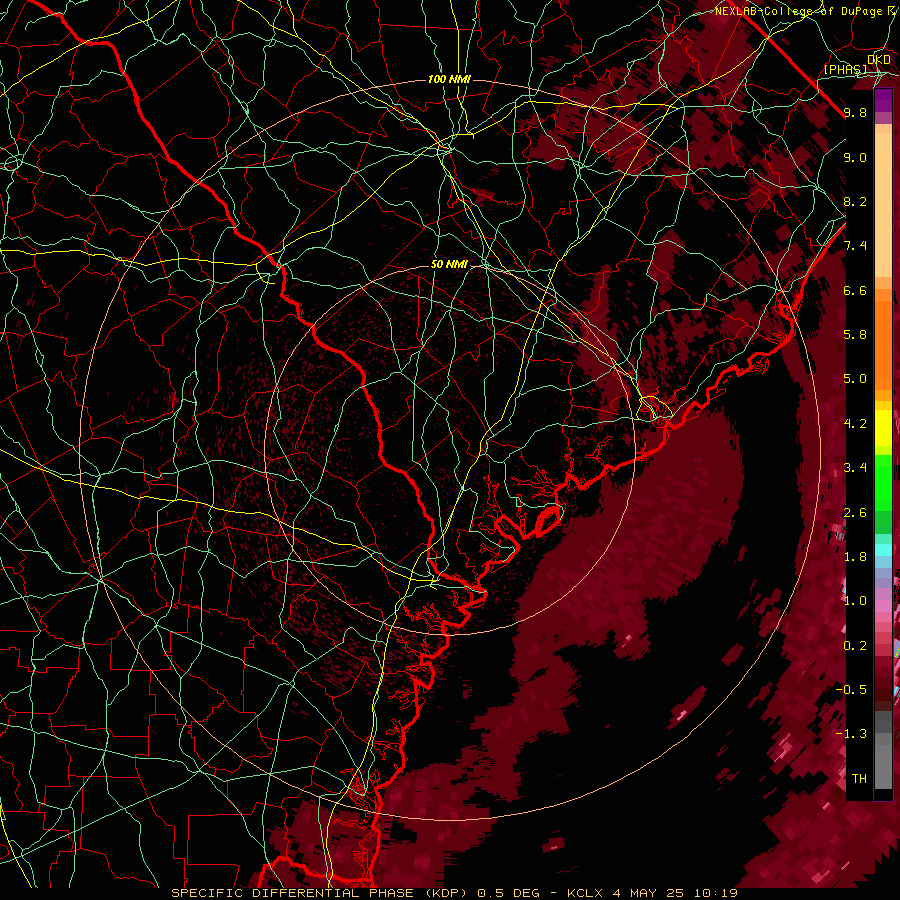Click the 9.0 legend value

855,157
